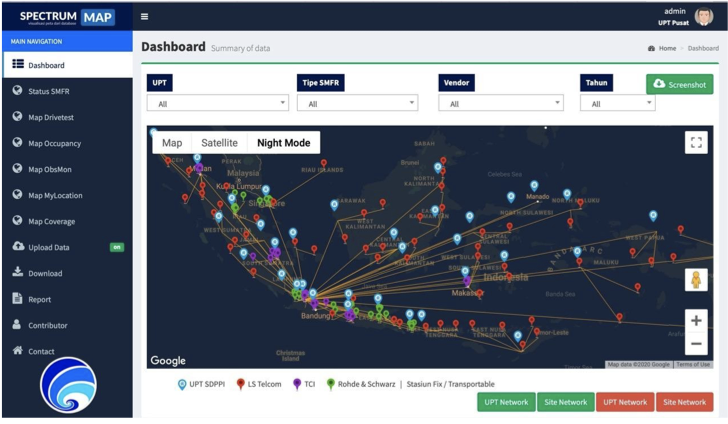Switch map to Satellite view
728x424 pixels.
click(219, 143)
